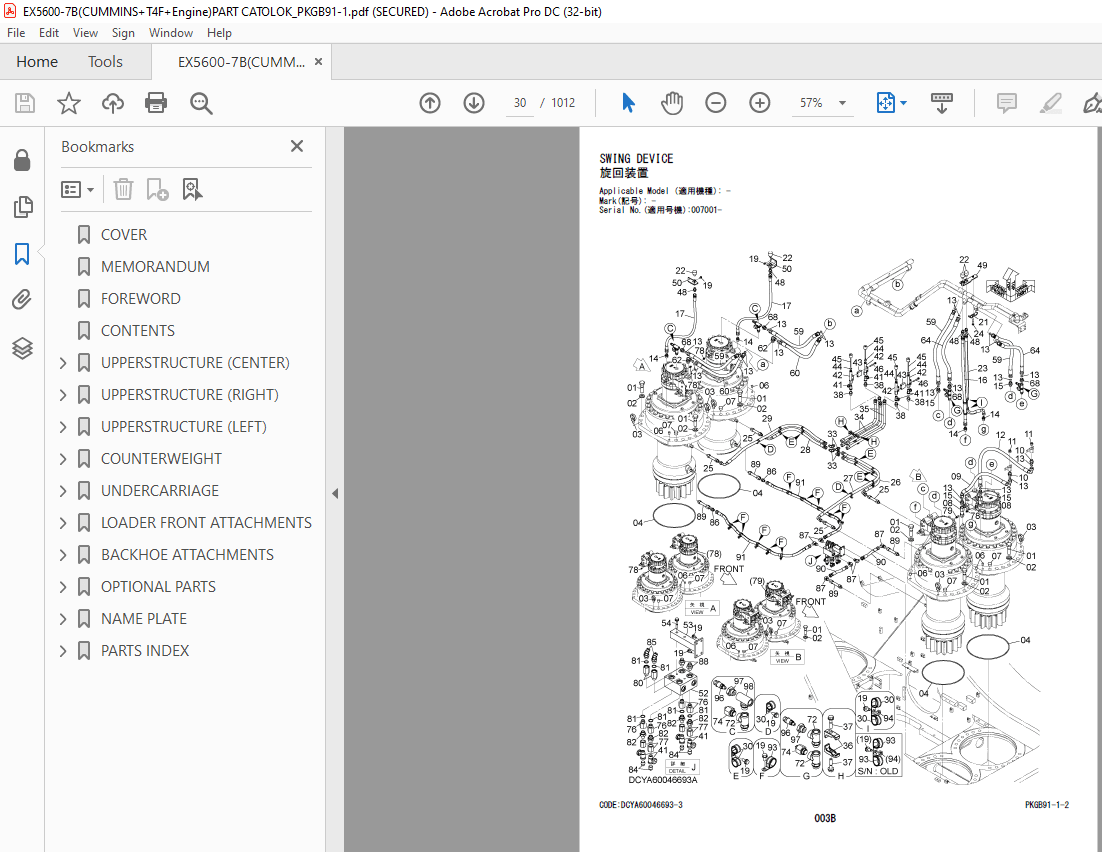This screenshot has width=1102, height=852.
Task: Go to previous page arrow
Action: [430, 103]
